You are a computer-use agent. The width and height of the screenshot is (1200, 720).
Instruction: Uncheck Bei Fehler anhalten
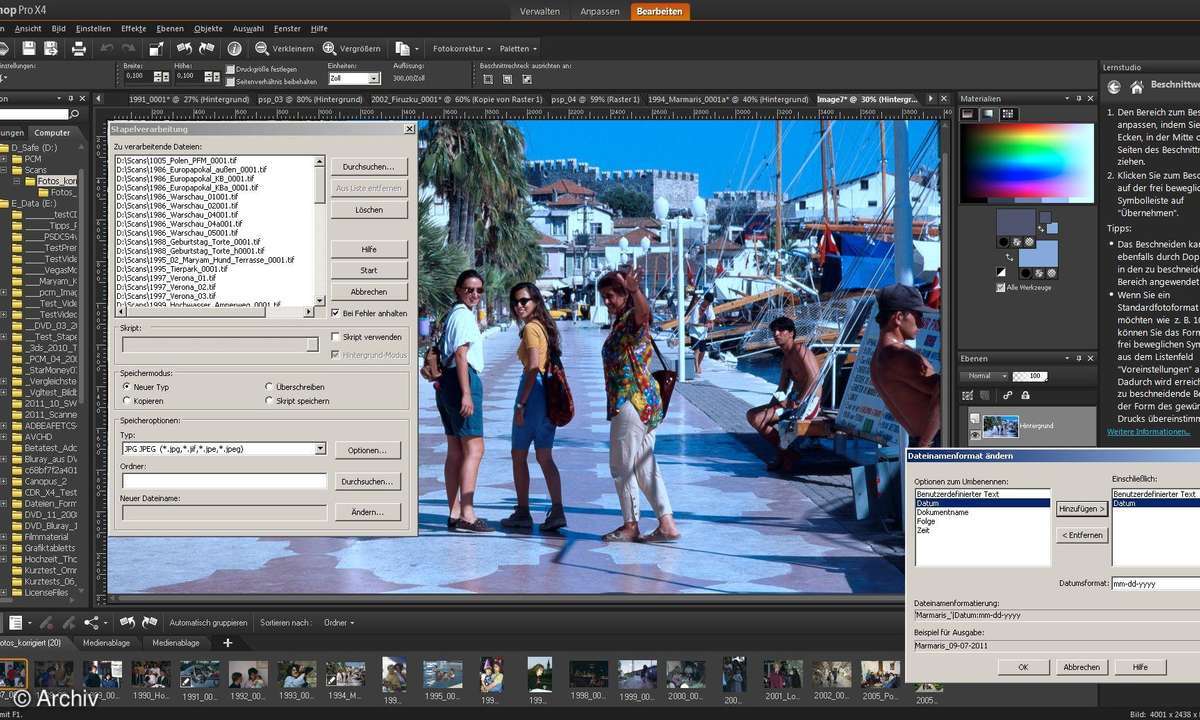(x=336, y=313)
